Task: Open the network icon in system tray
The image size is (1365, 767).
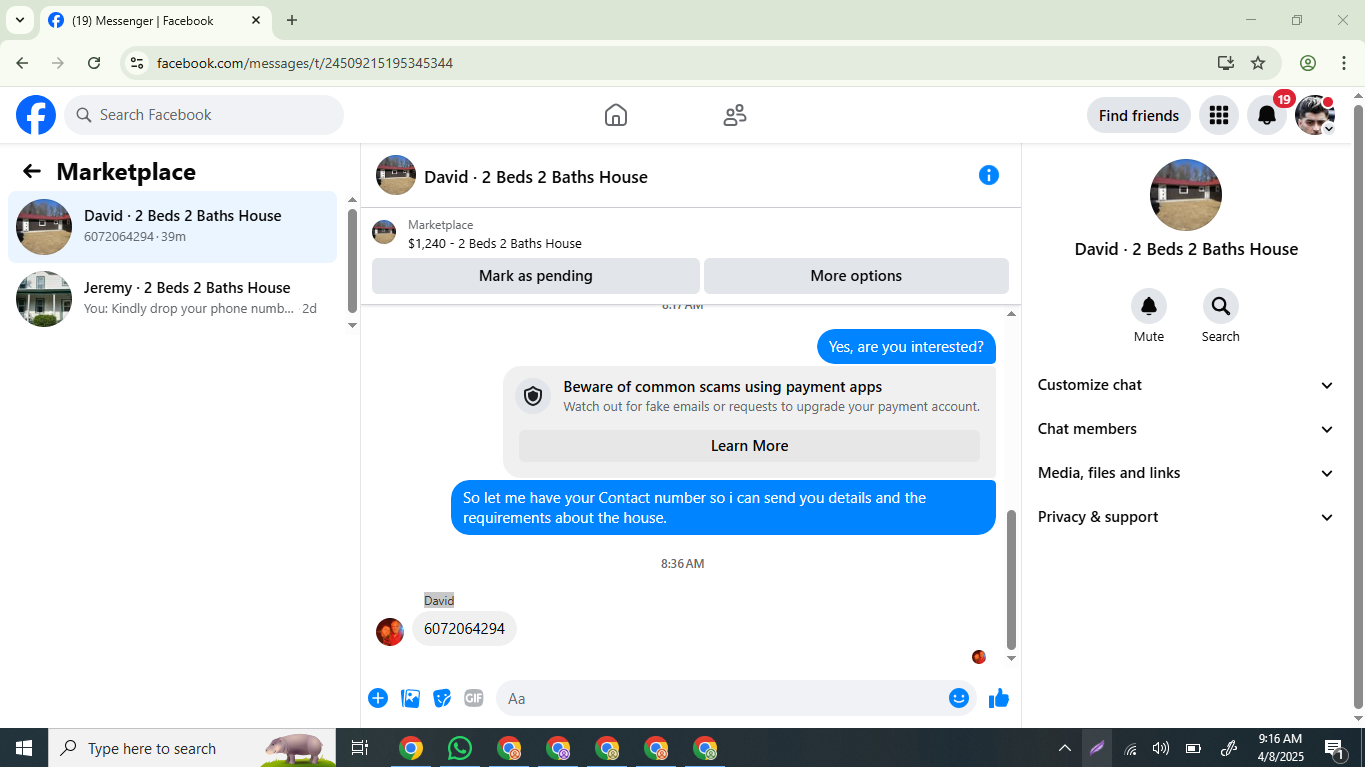Action: (1130, 748)
